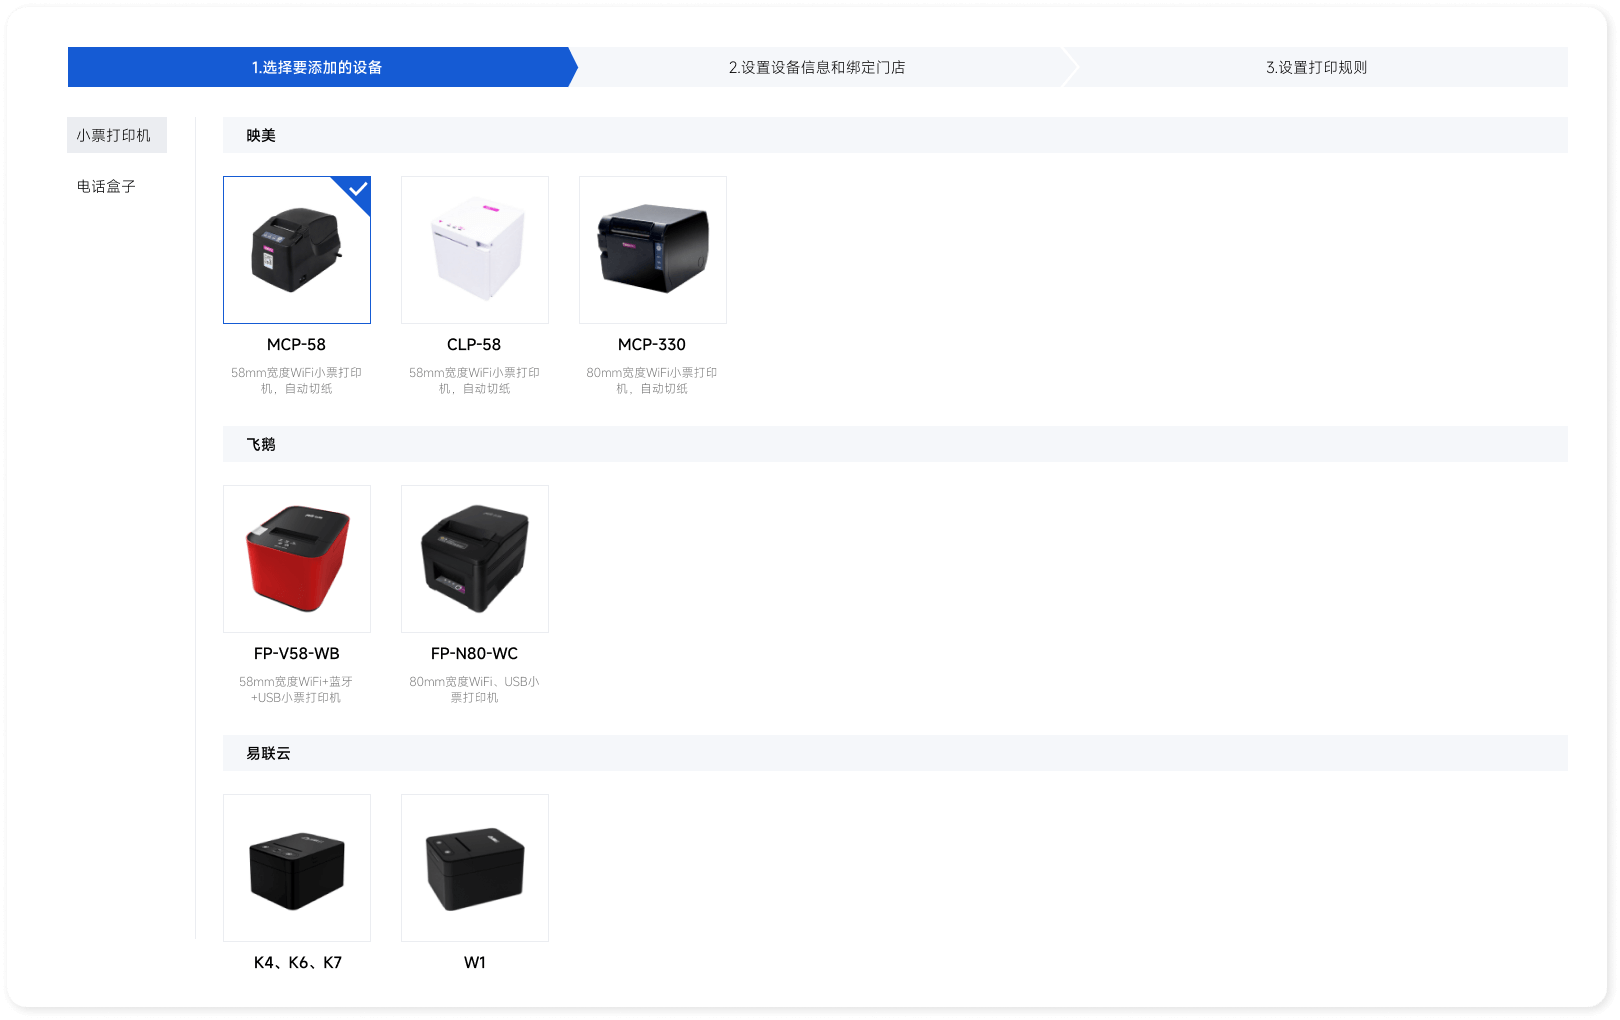
Task: Click the FP-V58-WB model name
Action: click(296, 653)
